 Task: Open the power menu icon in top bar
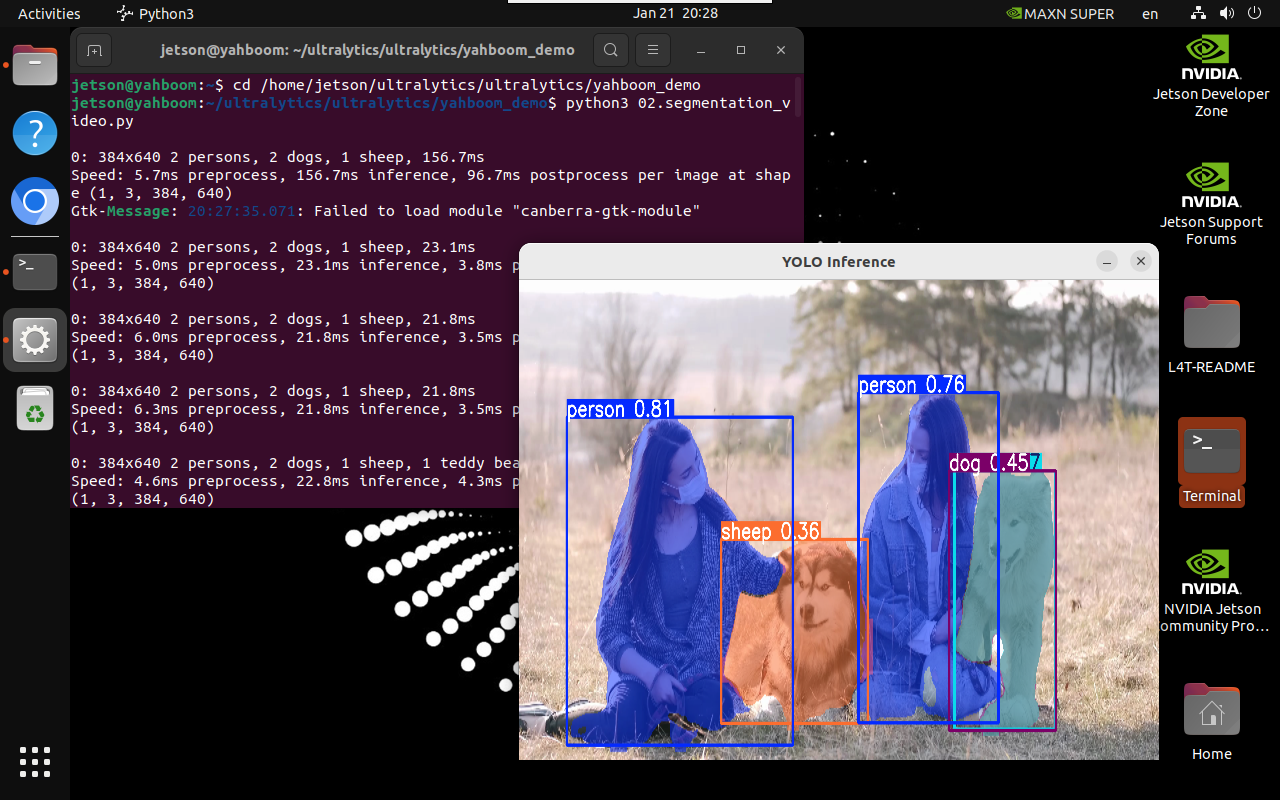pyautogui.click(x=1254, y=13)
